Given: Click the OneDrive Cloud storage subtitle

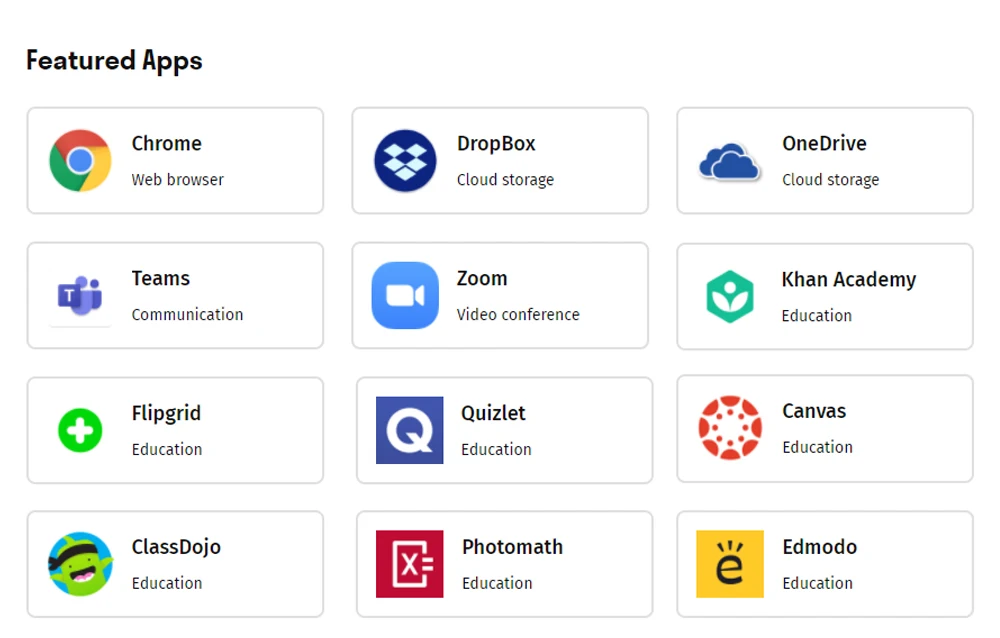Looking at the screenshot, I should 830,180.
